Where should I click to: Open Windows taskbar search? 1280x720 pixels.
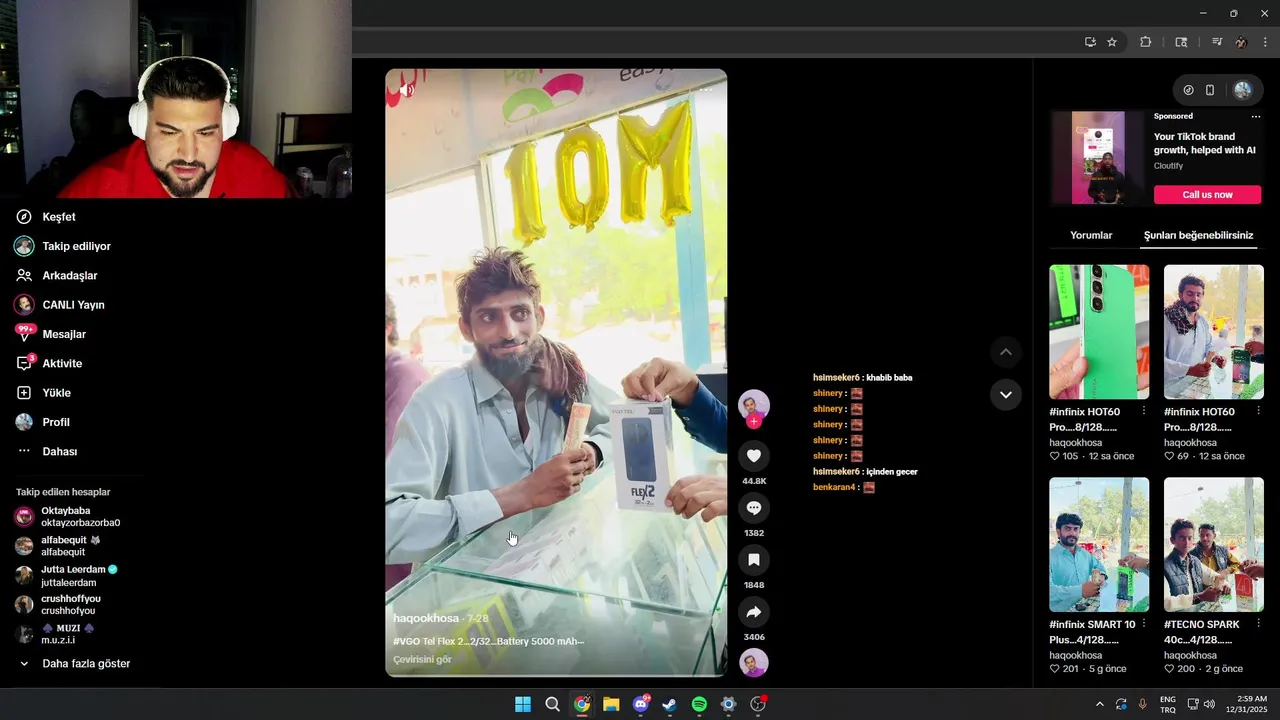(x=552, y=704)
